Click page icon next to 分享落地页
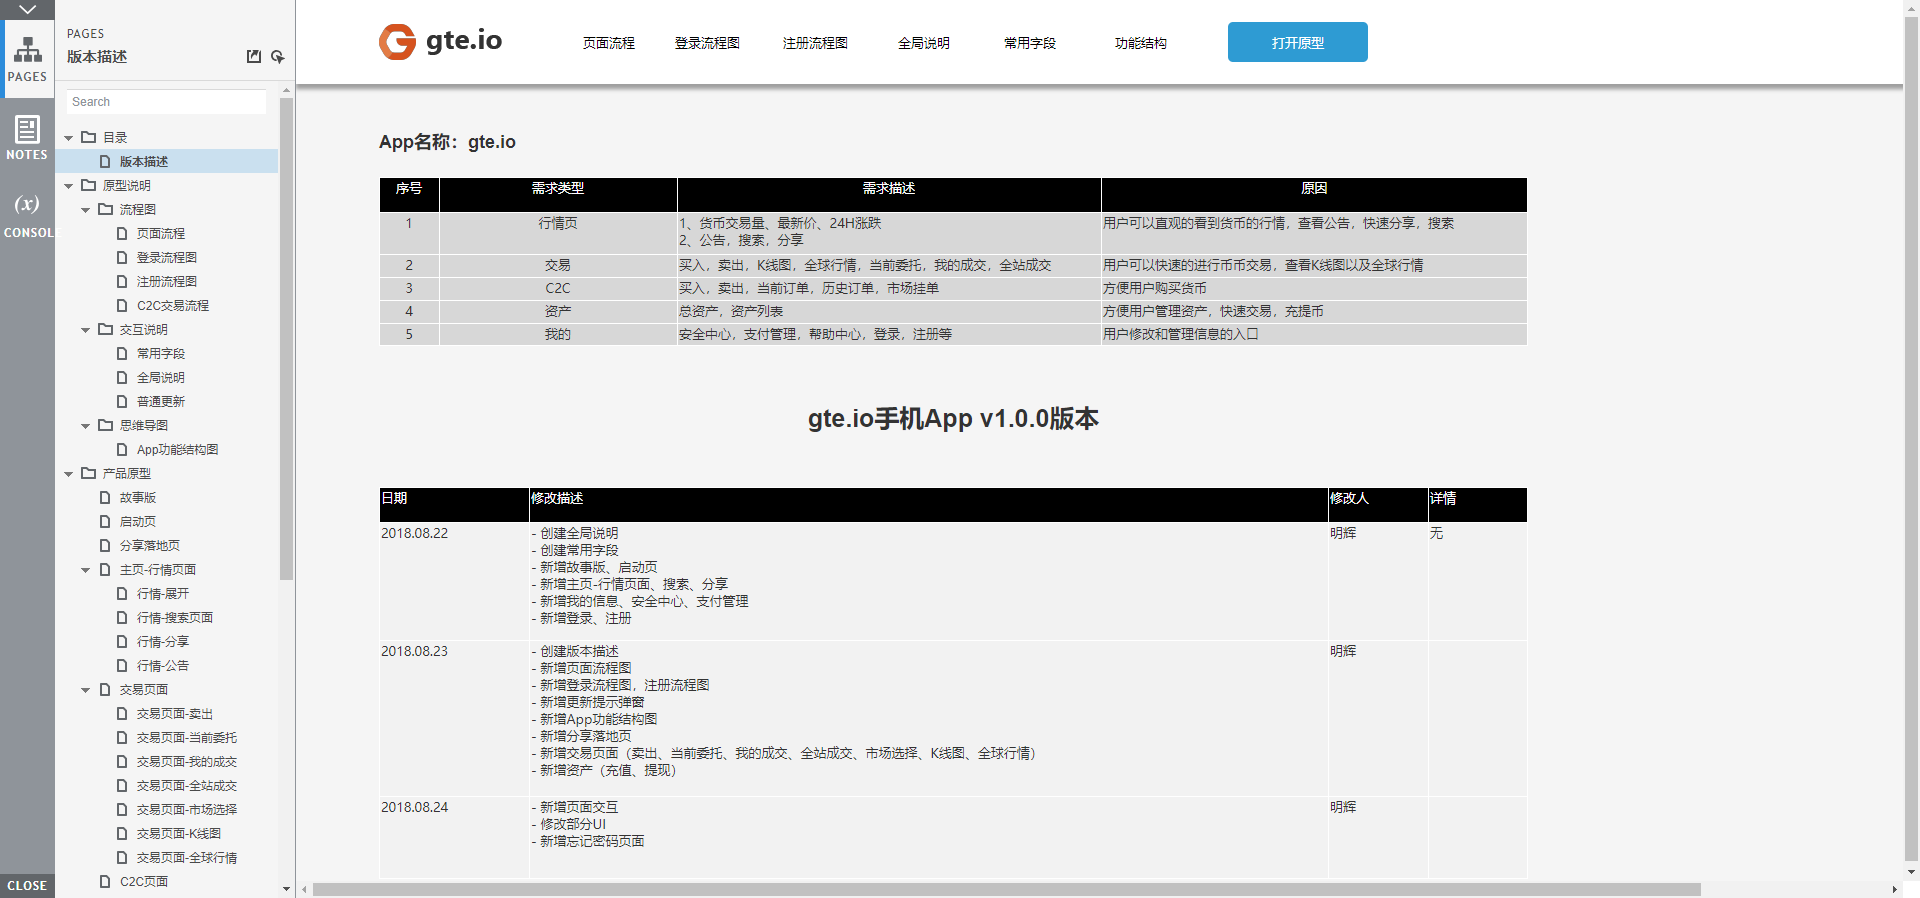The width and height of the screenshot is (1920, 898). (x=105, y=545)
